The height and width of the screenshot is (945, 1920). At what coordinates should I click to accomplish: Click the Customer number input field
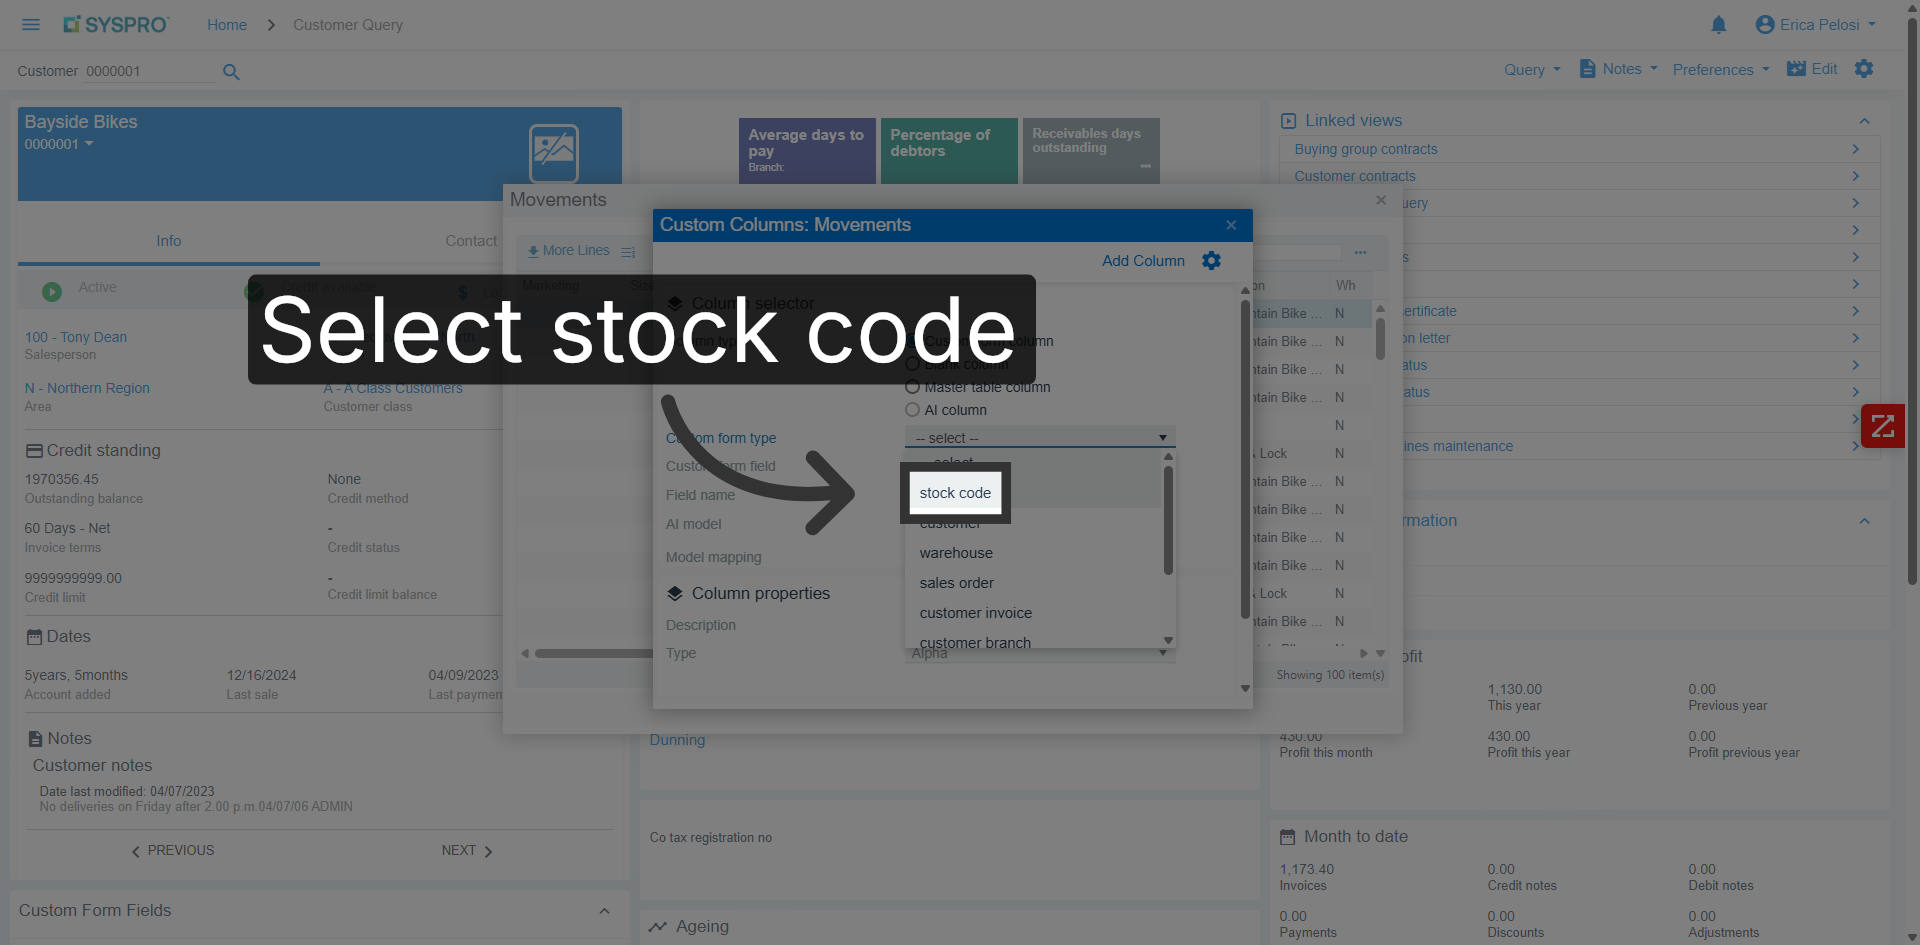coord(149,71)
